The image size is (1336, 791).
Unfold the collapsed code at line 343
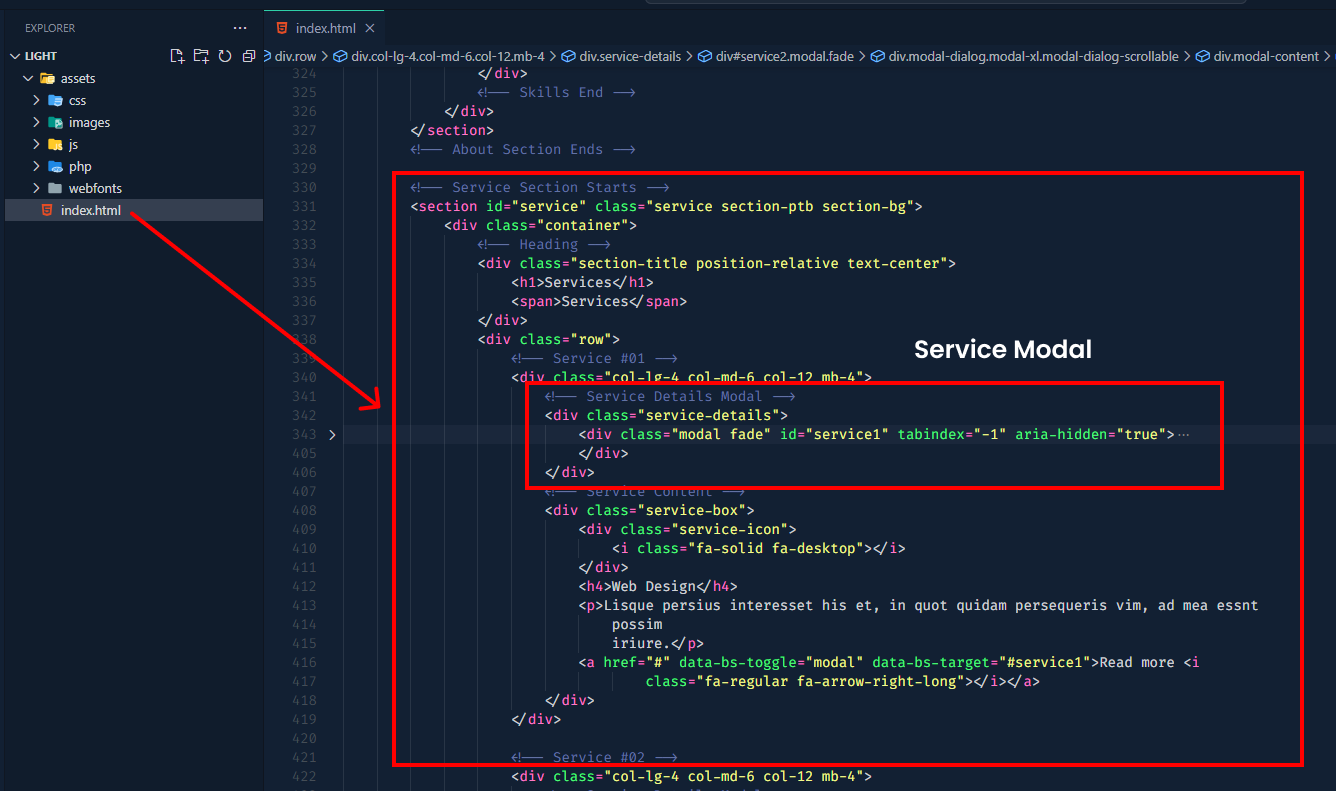332,435
